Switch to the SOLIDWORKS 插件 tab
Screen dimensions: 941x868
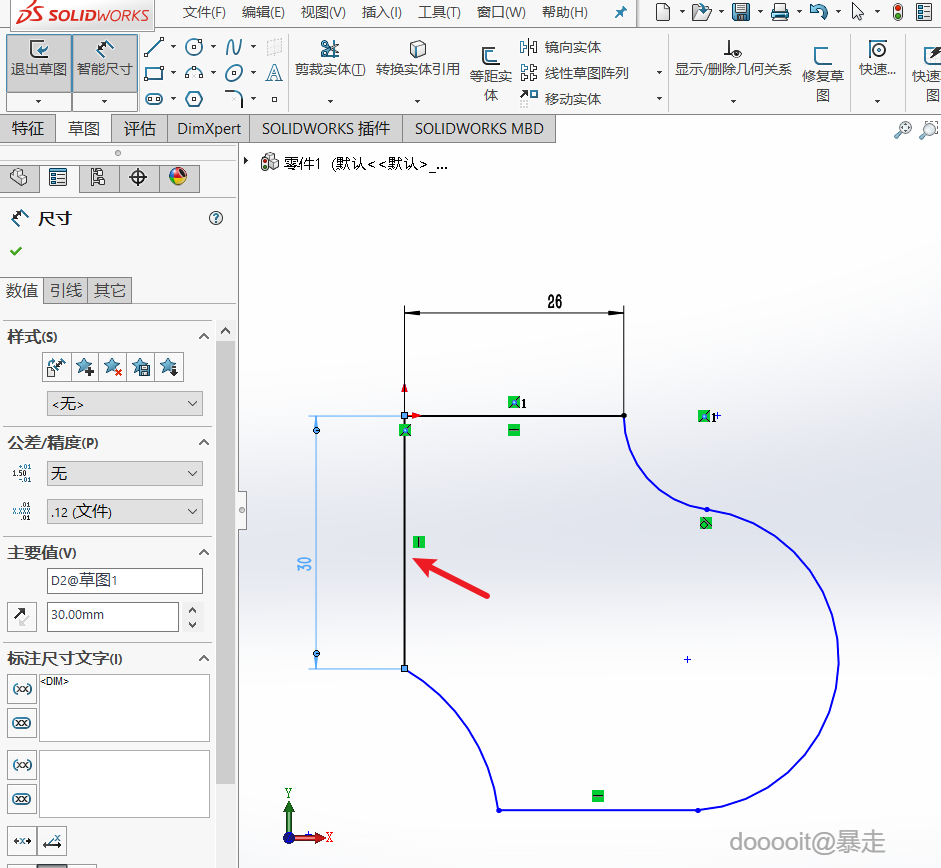point(326,128)
